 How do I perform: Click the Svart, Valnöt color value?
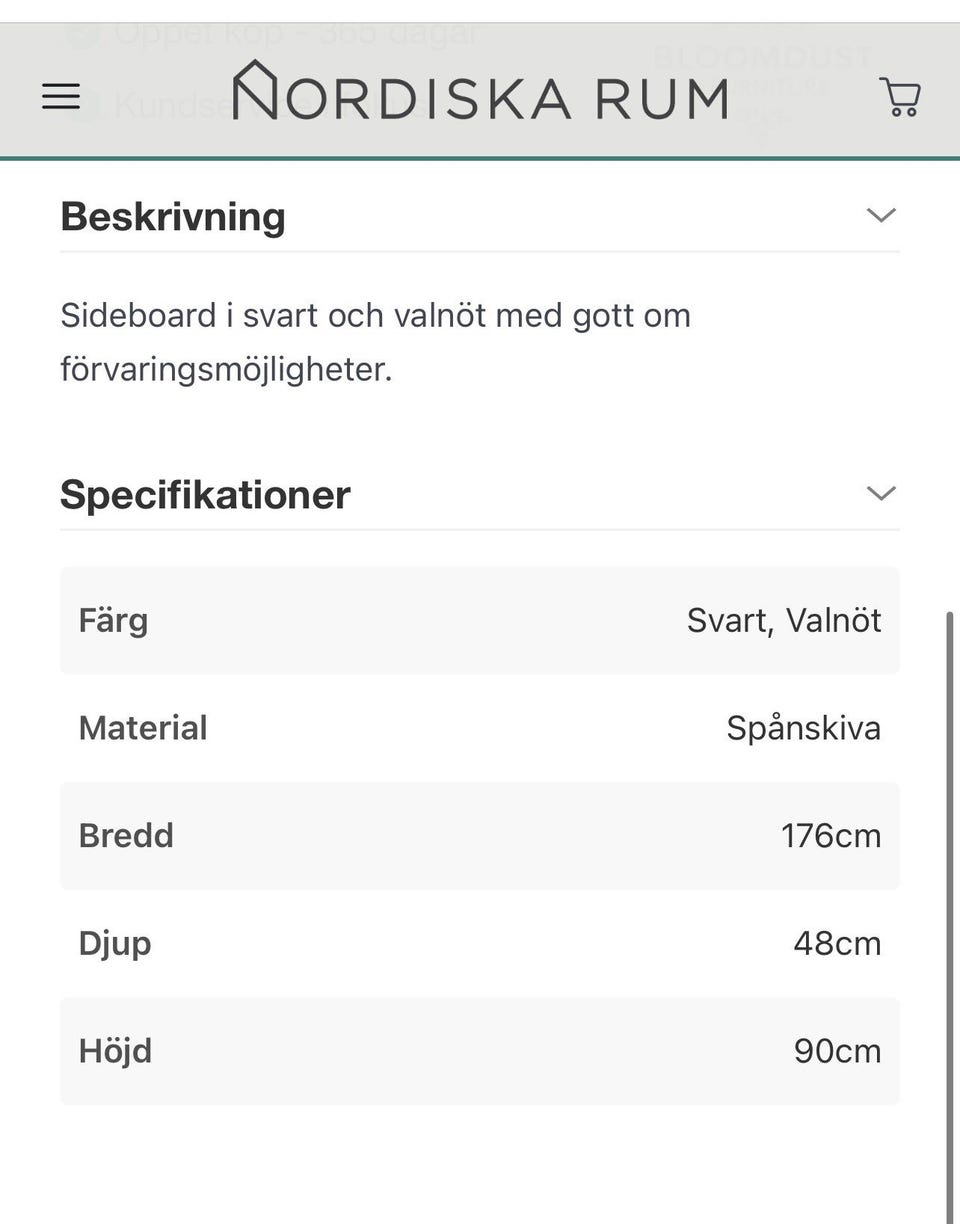[784, 620]
